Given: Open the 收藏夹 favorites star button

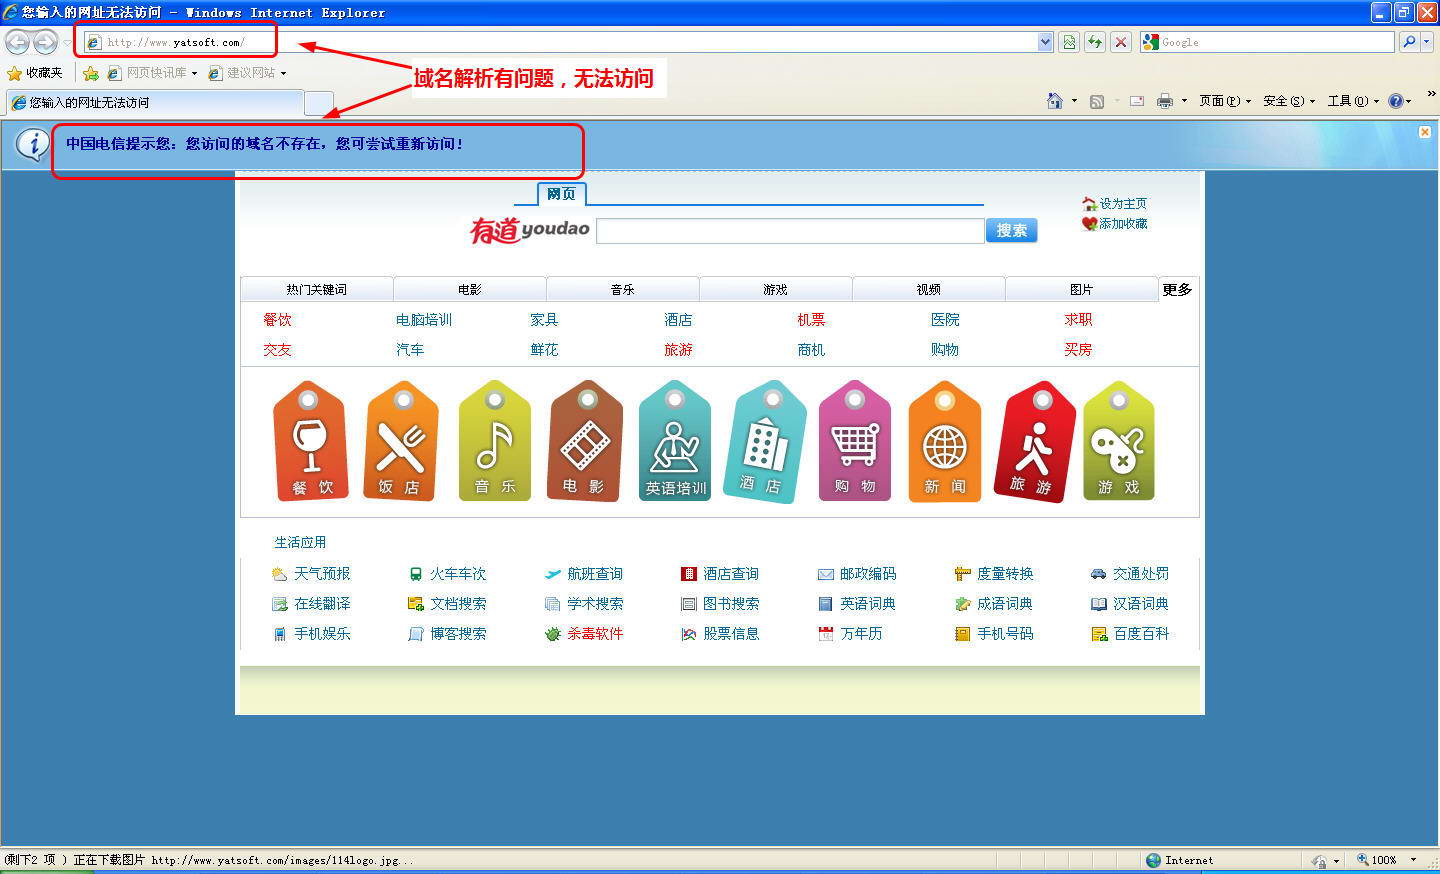Looking at the screenshot, I should [35, 73].
